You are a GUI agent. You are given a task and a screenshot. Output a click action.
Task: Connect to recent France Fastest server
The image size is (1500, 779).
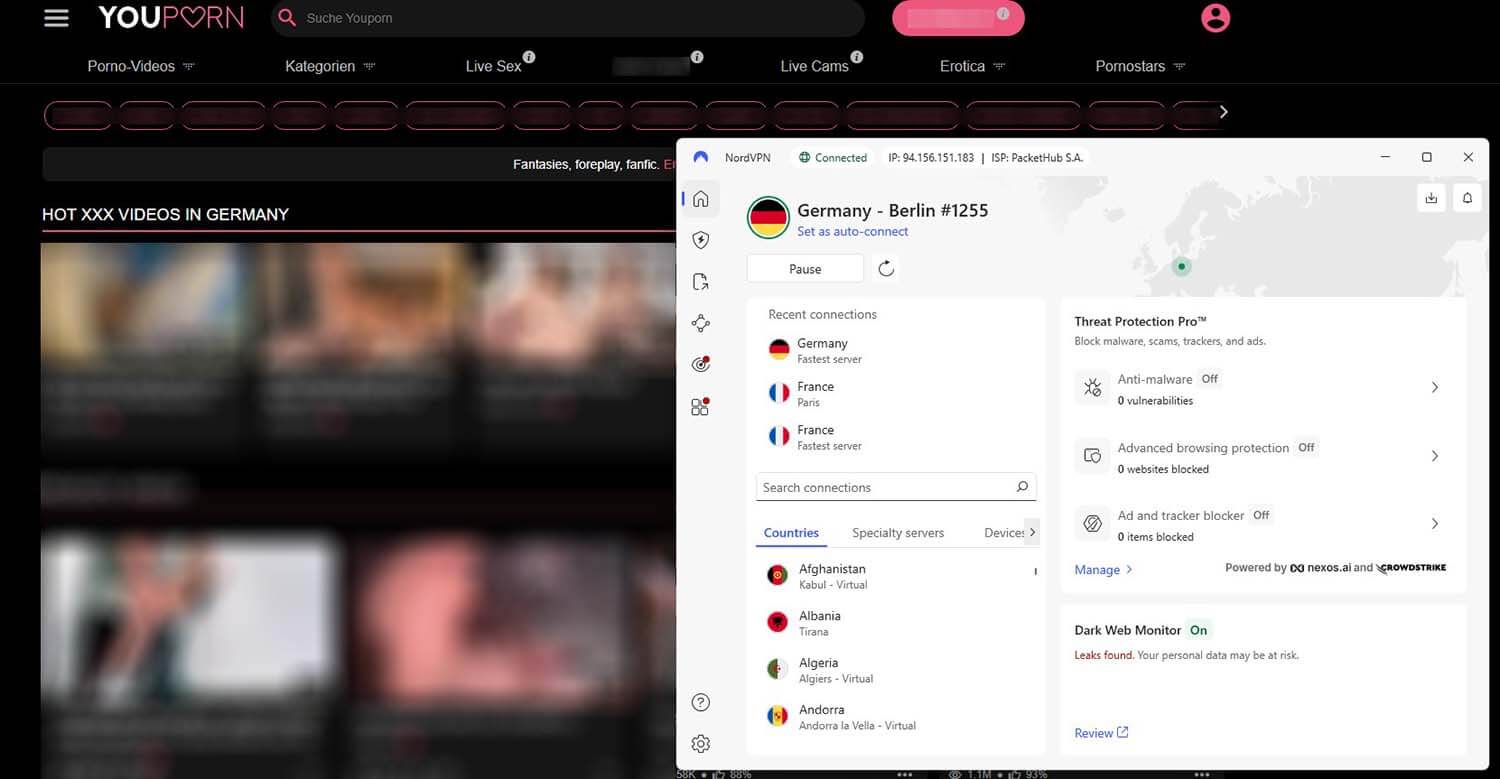(896, 437)
